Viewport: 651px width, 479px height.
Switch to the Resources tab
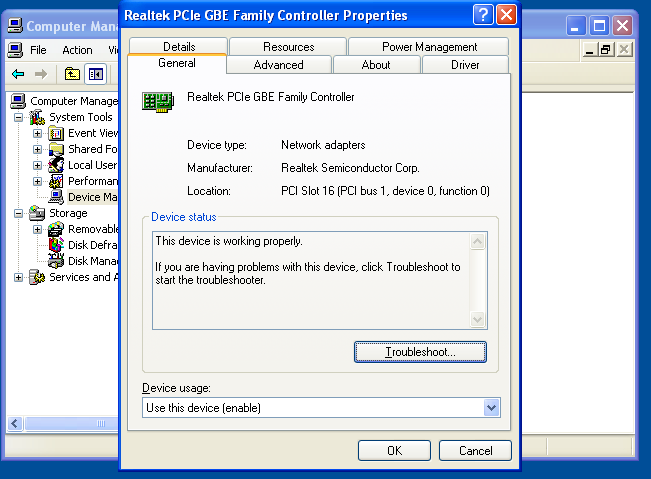coord(289,46)
